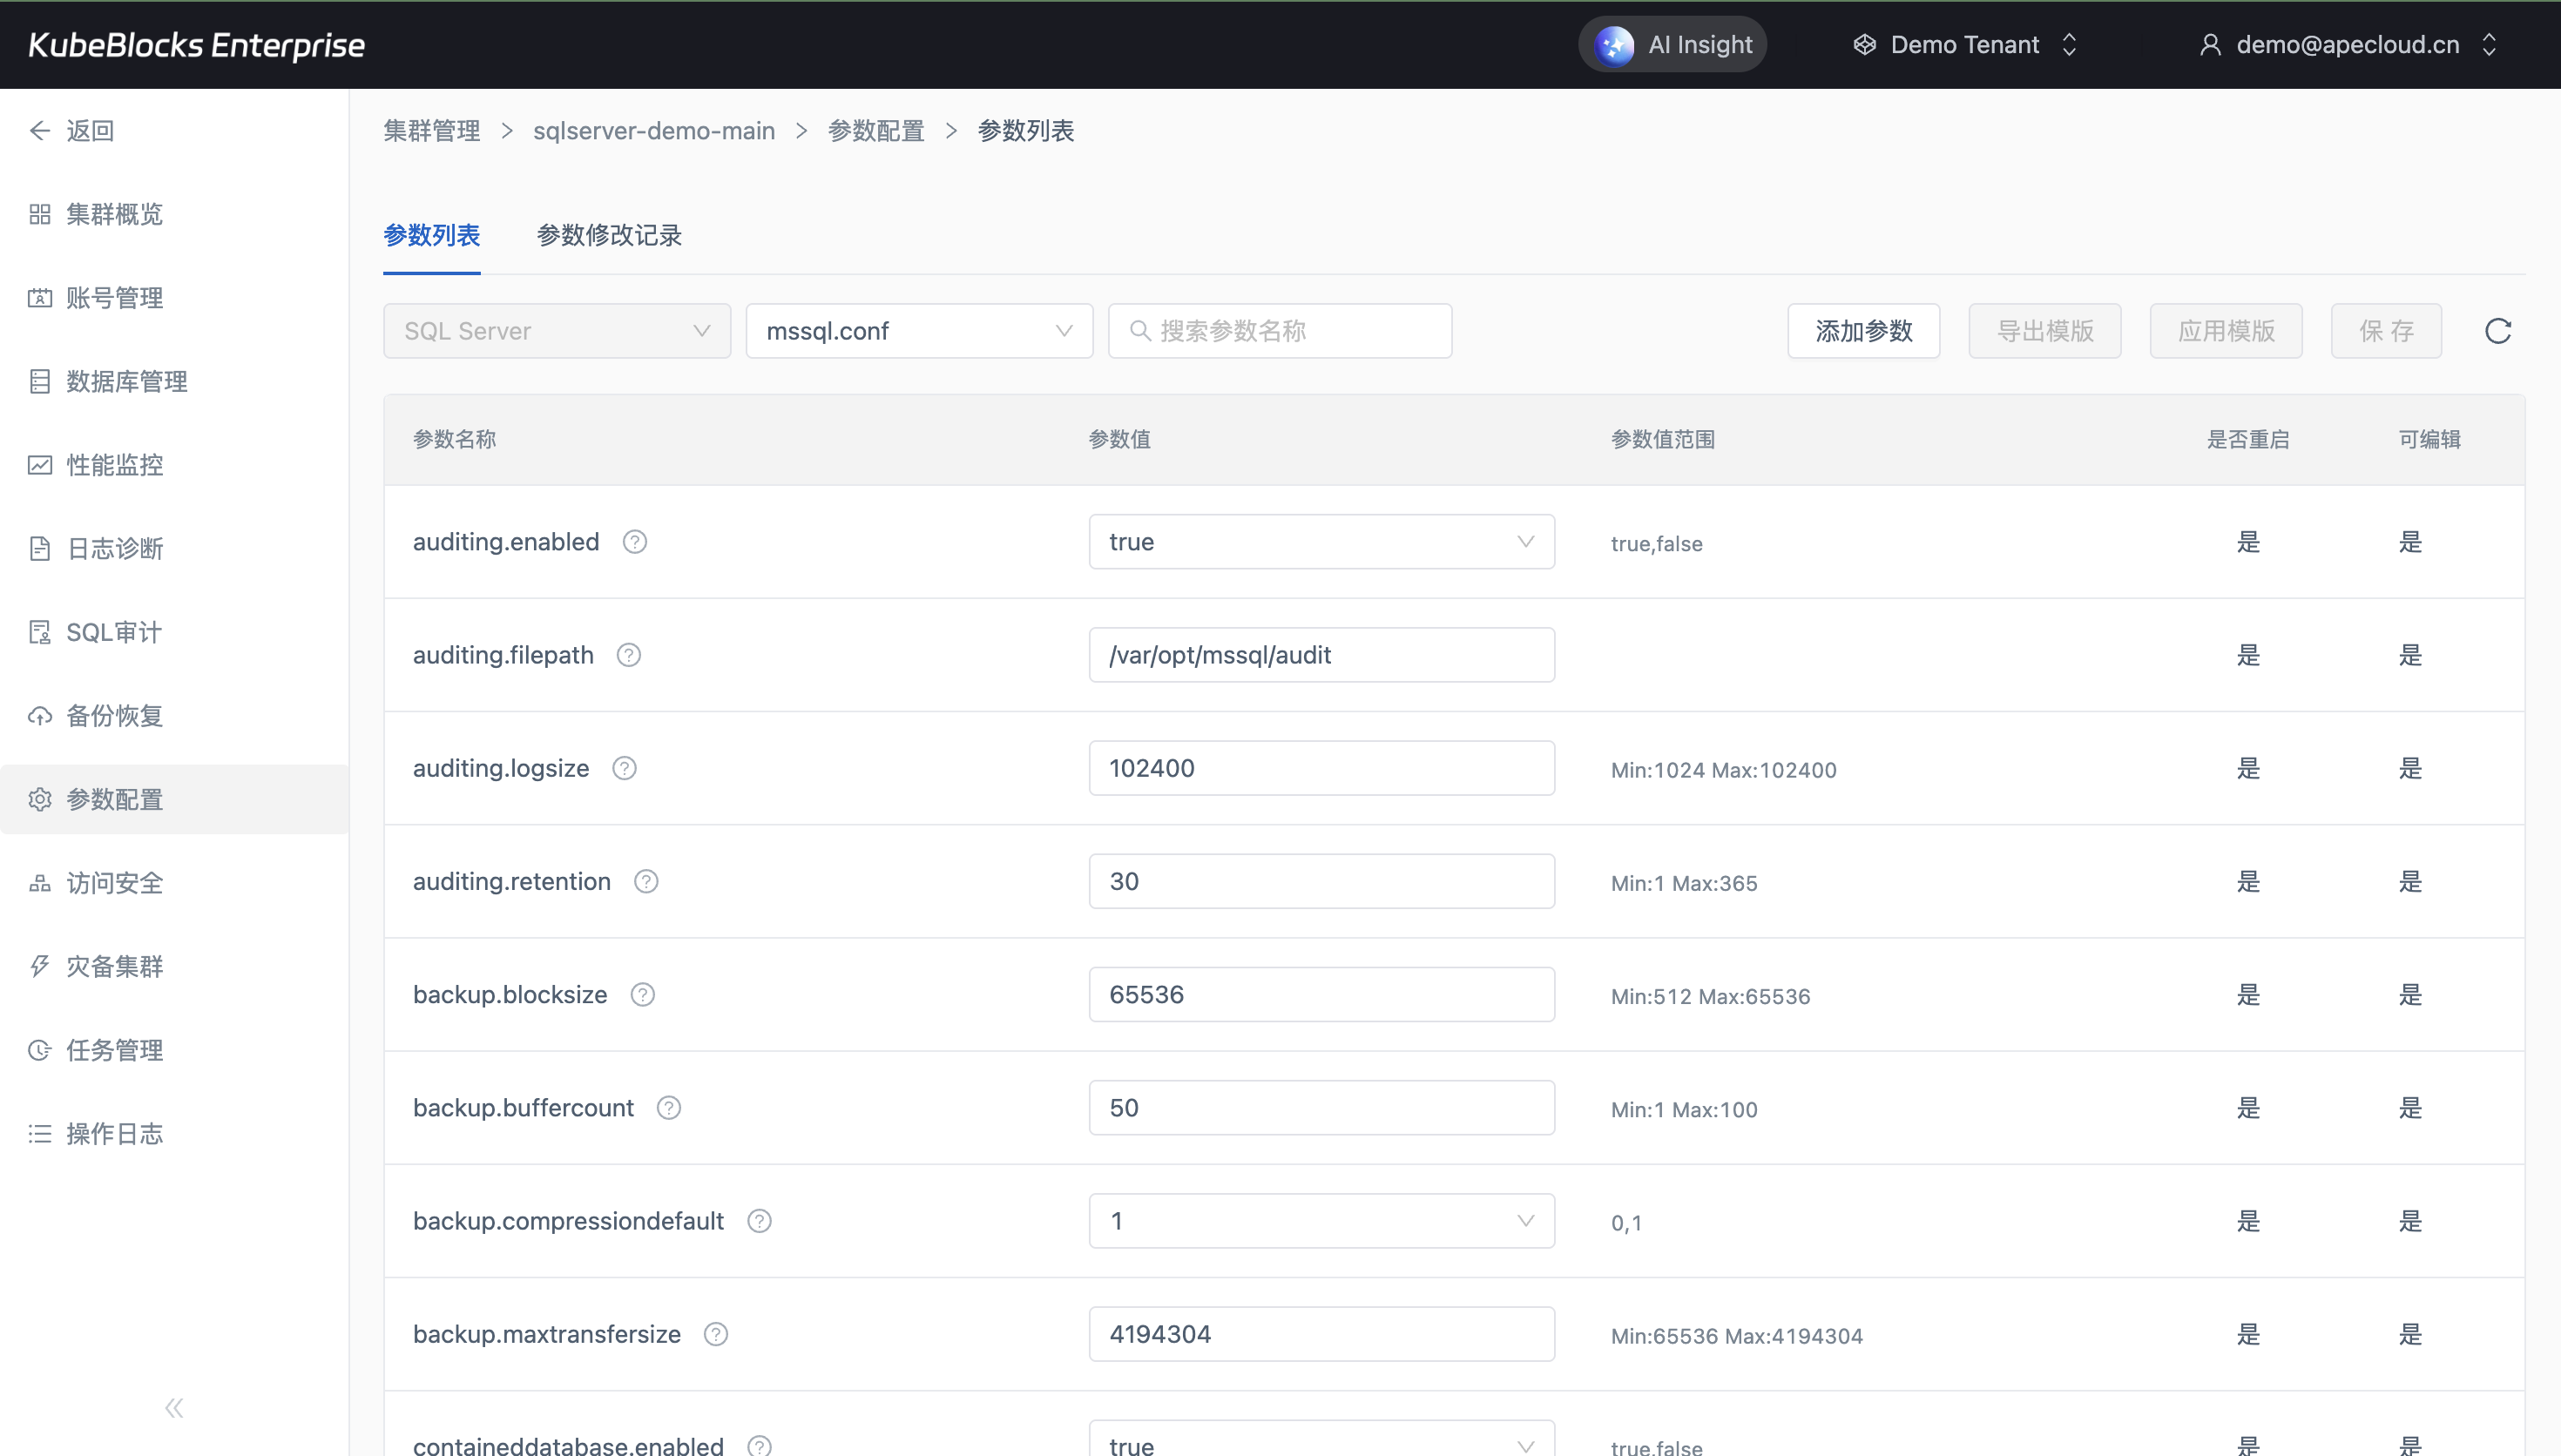This screenshot has height=1456, width=2561.
Task: Click sqlserver-demo-main breadcrumb link
Action: tap(653, 131)
